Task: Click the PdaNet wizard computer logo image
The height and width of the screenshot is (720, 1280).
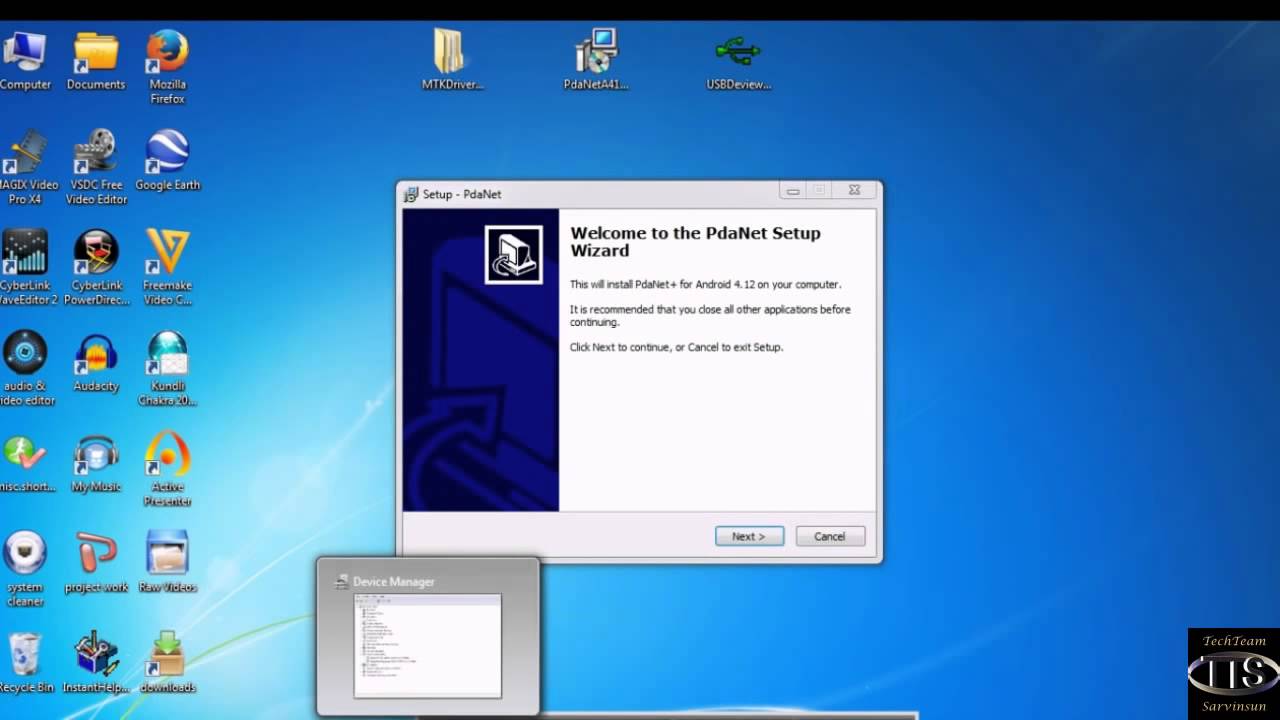Action: (514, 254)
